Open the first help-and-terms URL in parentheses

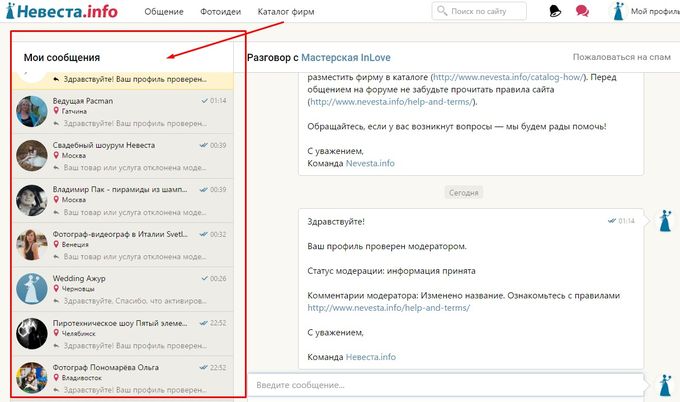click(x=392, y=102)
